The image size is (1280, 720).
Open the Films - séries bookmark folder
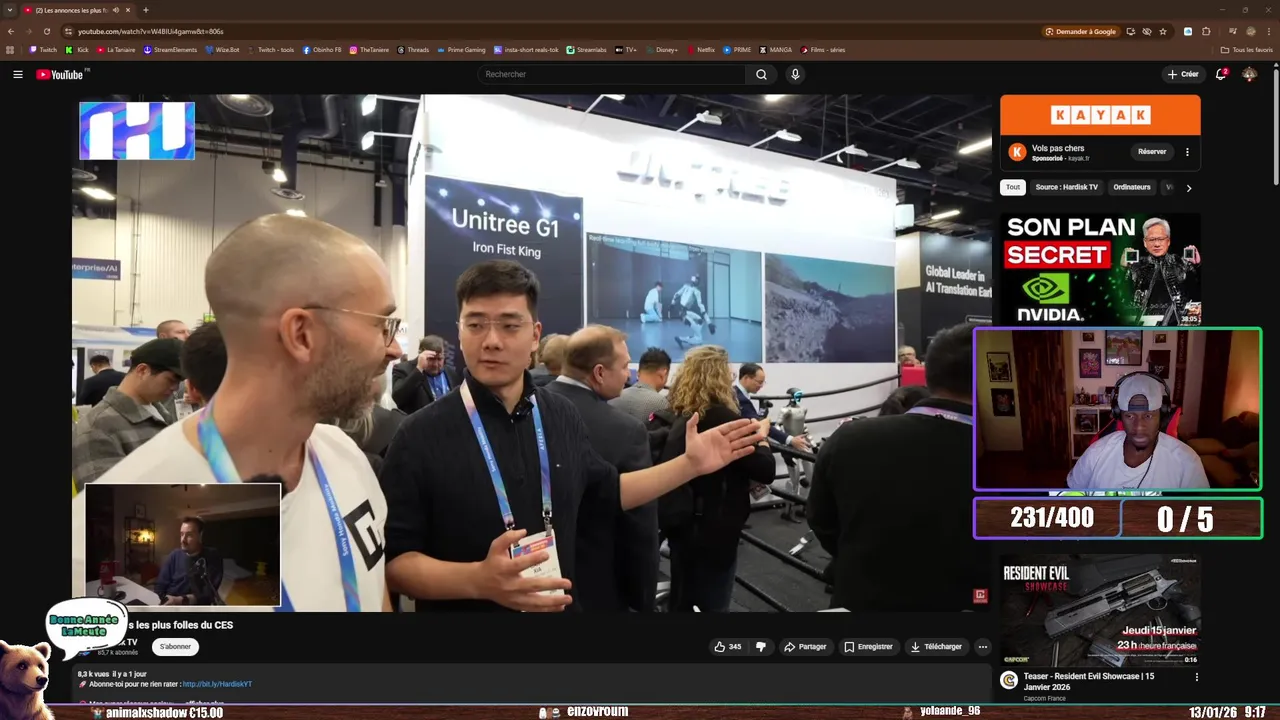pyautogui.click(x=822, y=49)
